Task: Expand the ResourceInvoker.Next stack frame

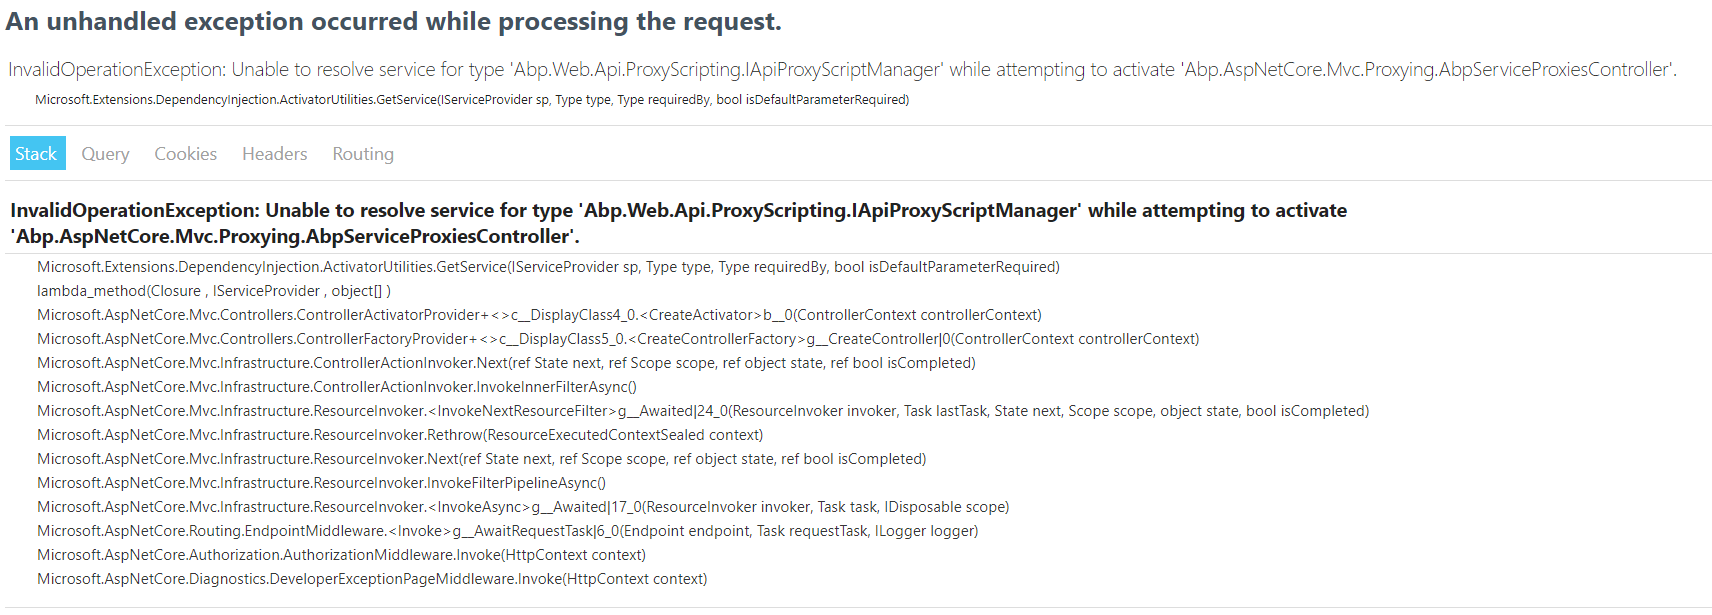Action: click(x=480, y=459)
